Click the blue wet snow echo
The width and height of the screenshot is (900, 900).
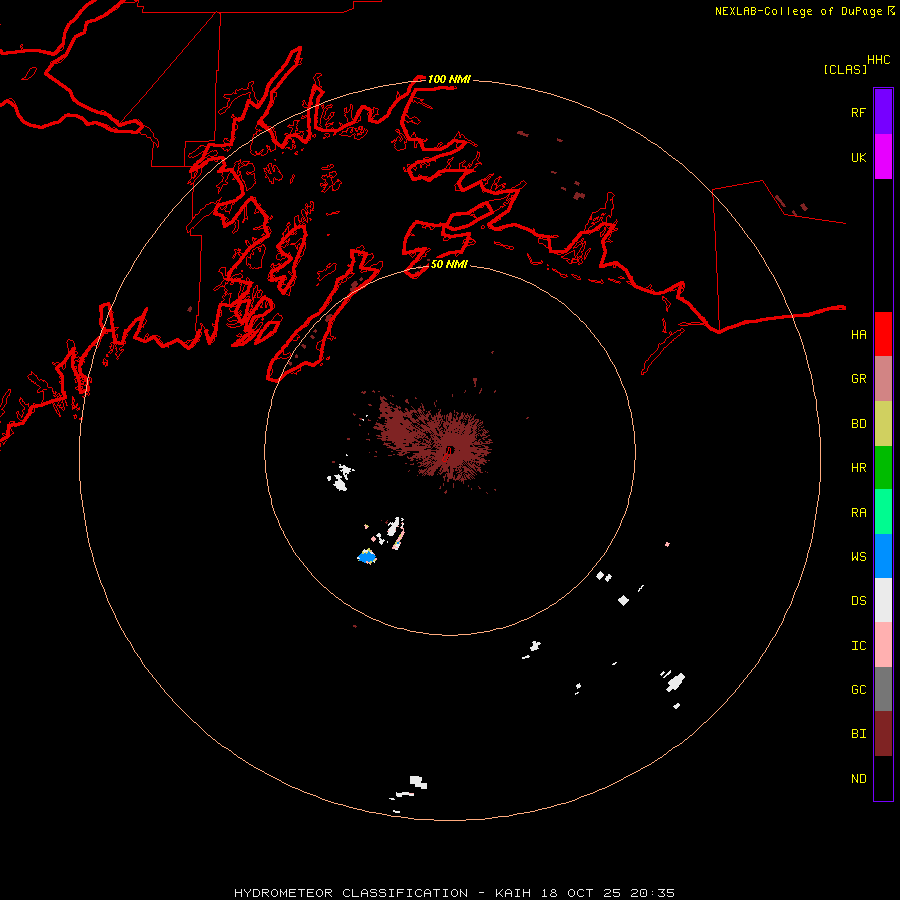coord(367,556)
